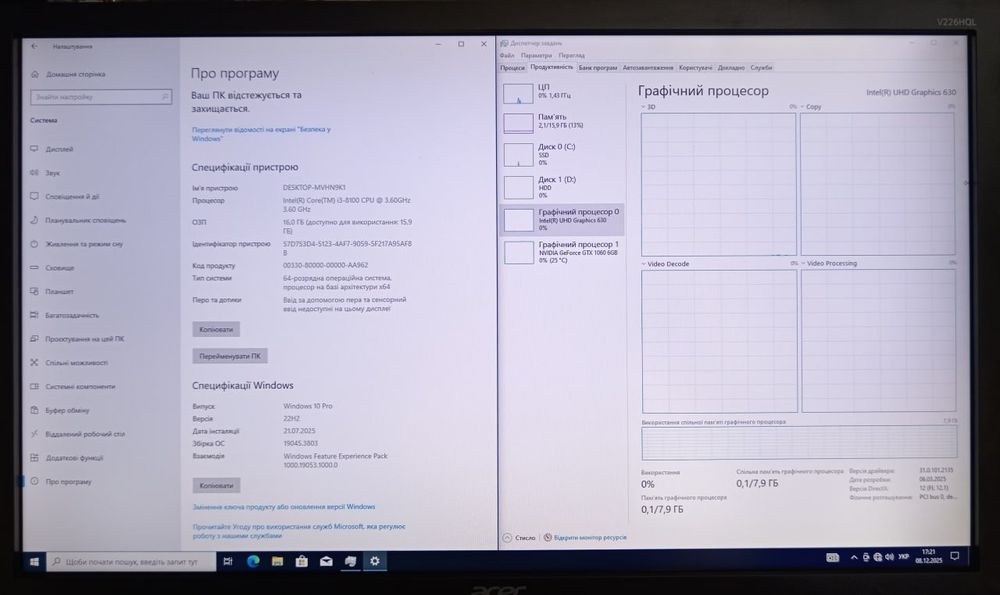Viewport: 1000px width, 595px height.
Task: Open Системні компоненти settings
Action: pos(80,386)
